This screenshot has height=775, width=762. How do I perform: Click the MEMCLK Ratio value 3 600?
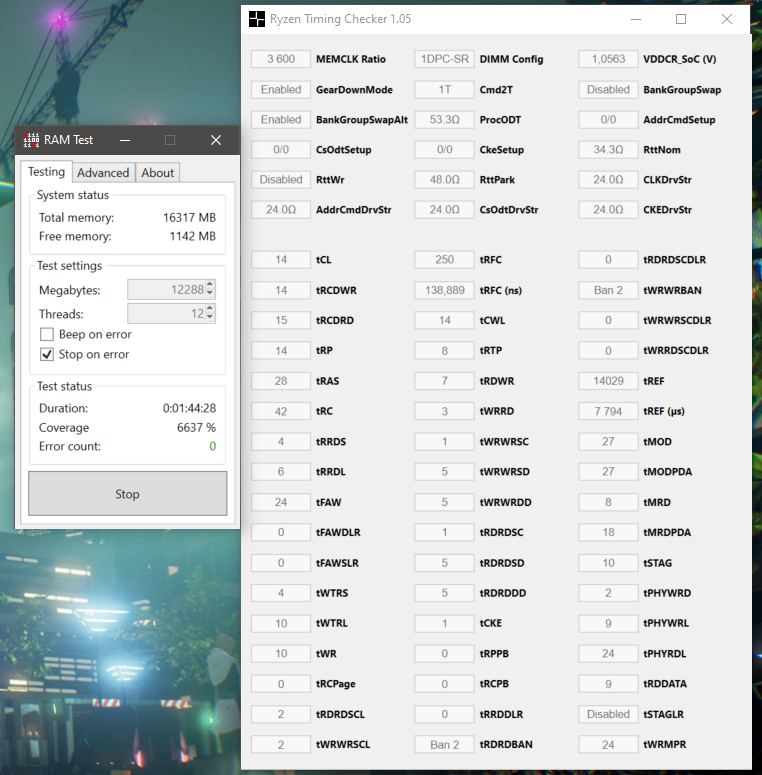(x=281, y=59)
